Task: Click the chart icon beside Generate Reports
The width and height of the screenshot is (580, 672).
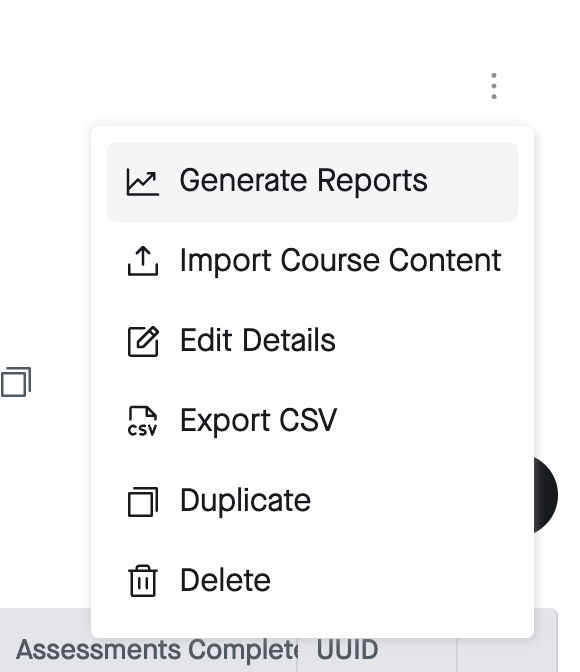Action: 143,182
